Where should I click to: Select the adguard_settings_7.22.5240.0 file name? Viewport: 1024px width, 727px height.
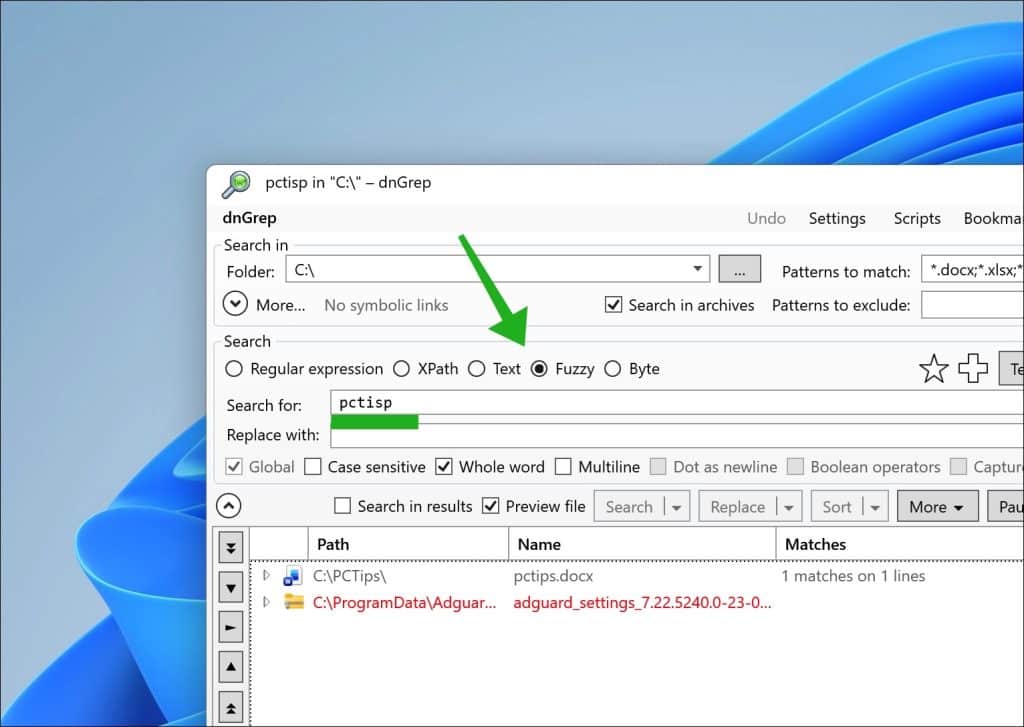[x=642, y=602]
